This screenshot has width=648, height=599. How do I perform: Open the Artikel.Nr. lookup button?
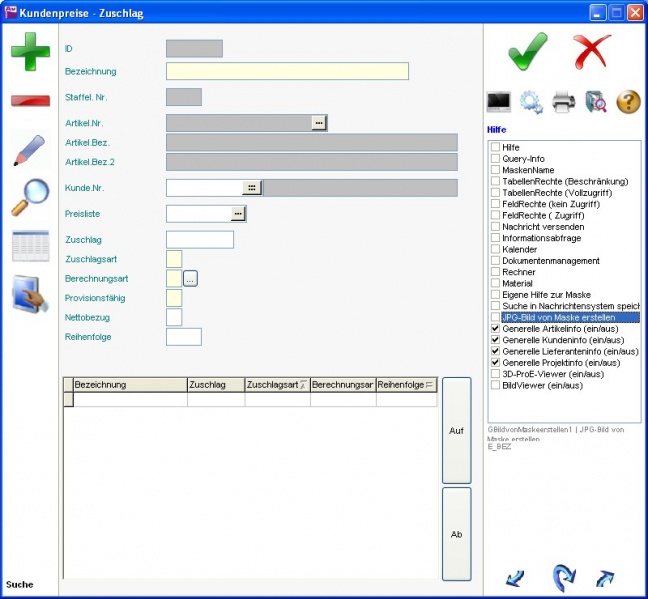[x=319, y=123]
